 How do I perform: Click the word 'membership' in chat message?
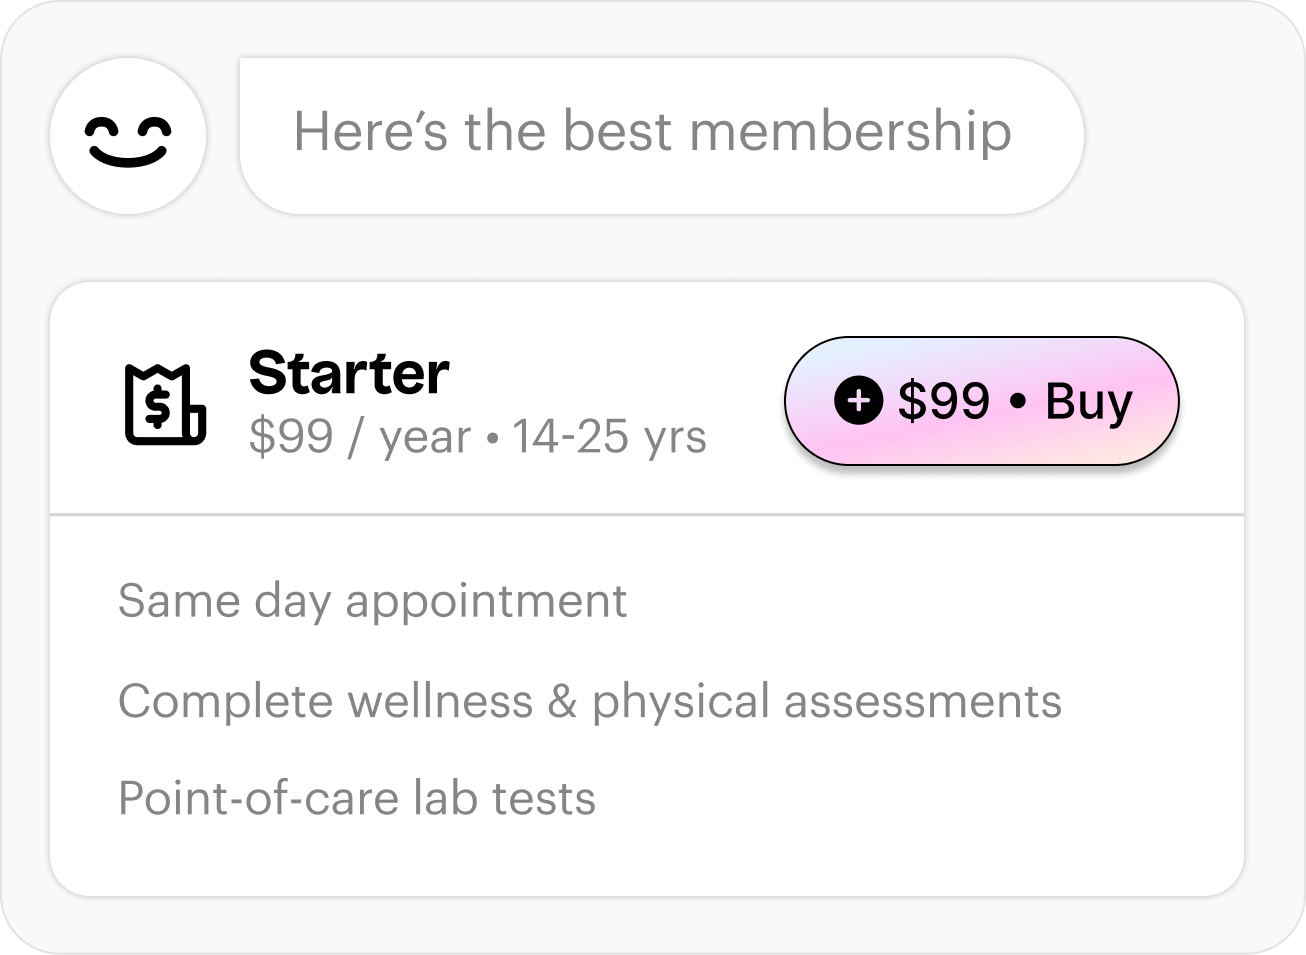[850, 132]
